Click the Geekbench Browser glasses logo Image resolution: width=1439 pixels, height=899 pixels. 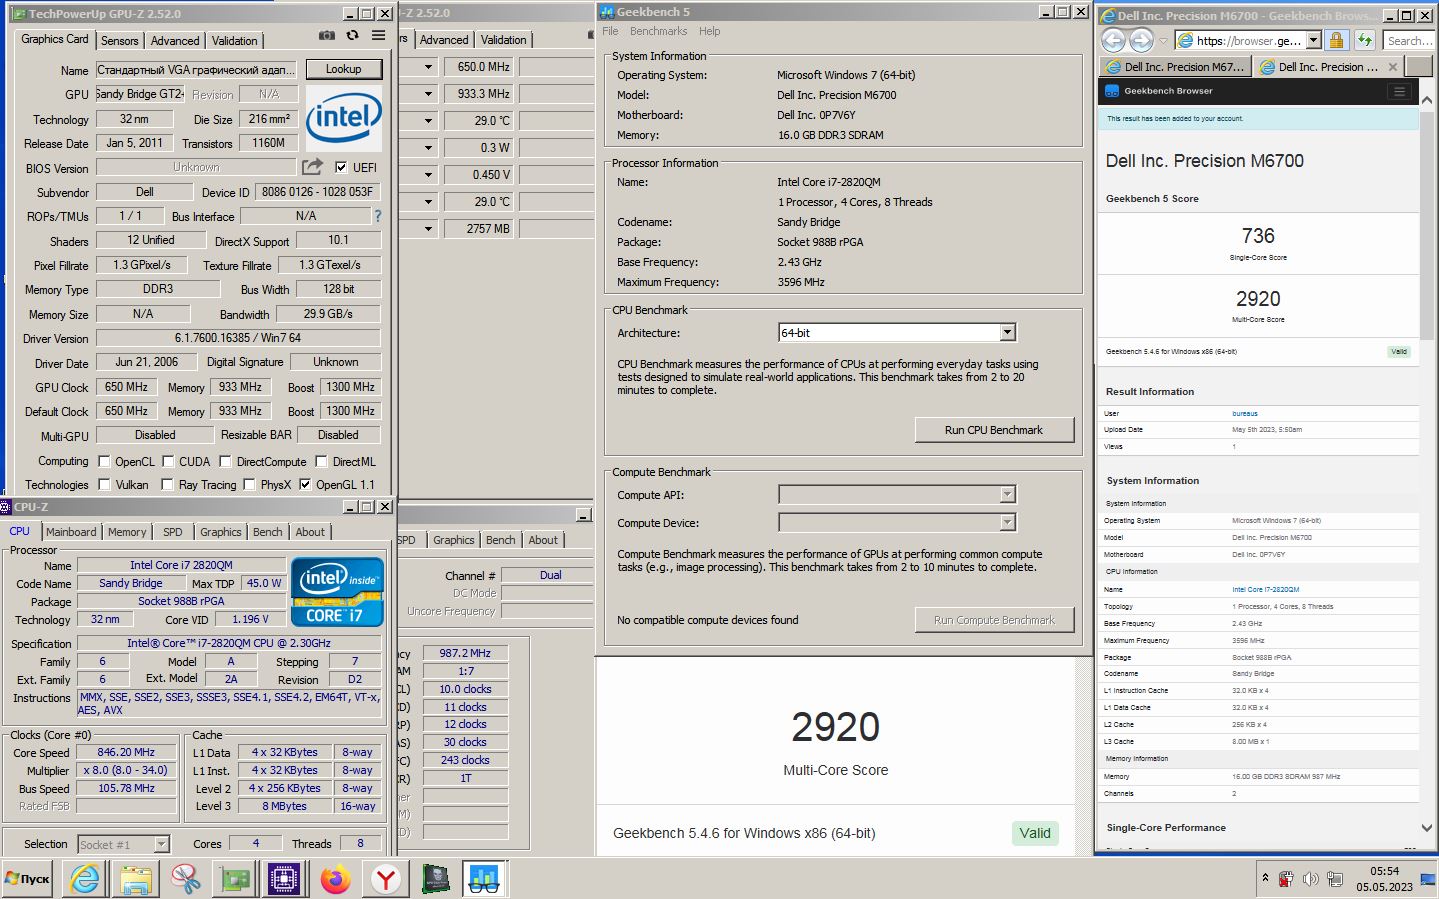pos(1111,91)
